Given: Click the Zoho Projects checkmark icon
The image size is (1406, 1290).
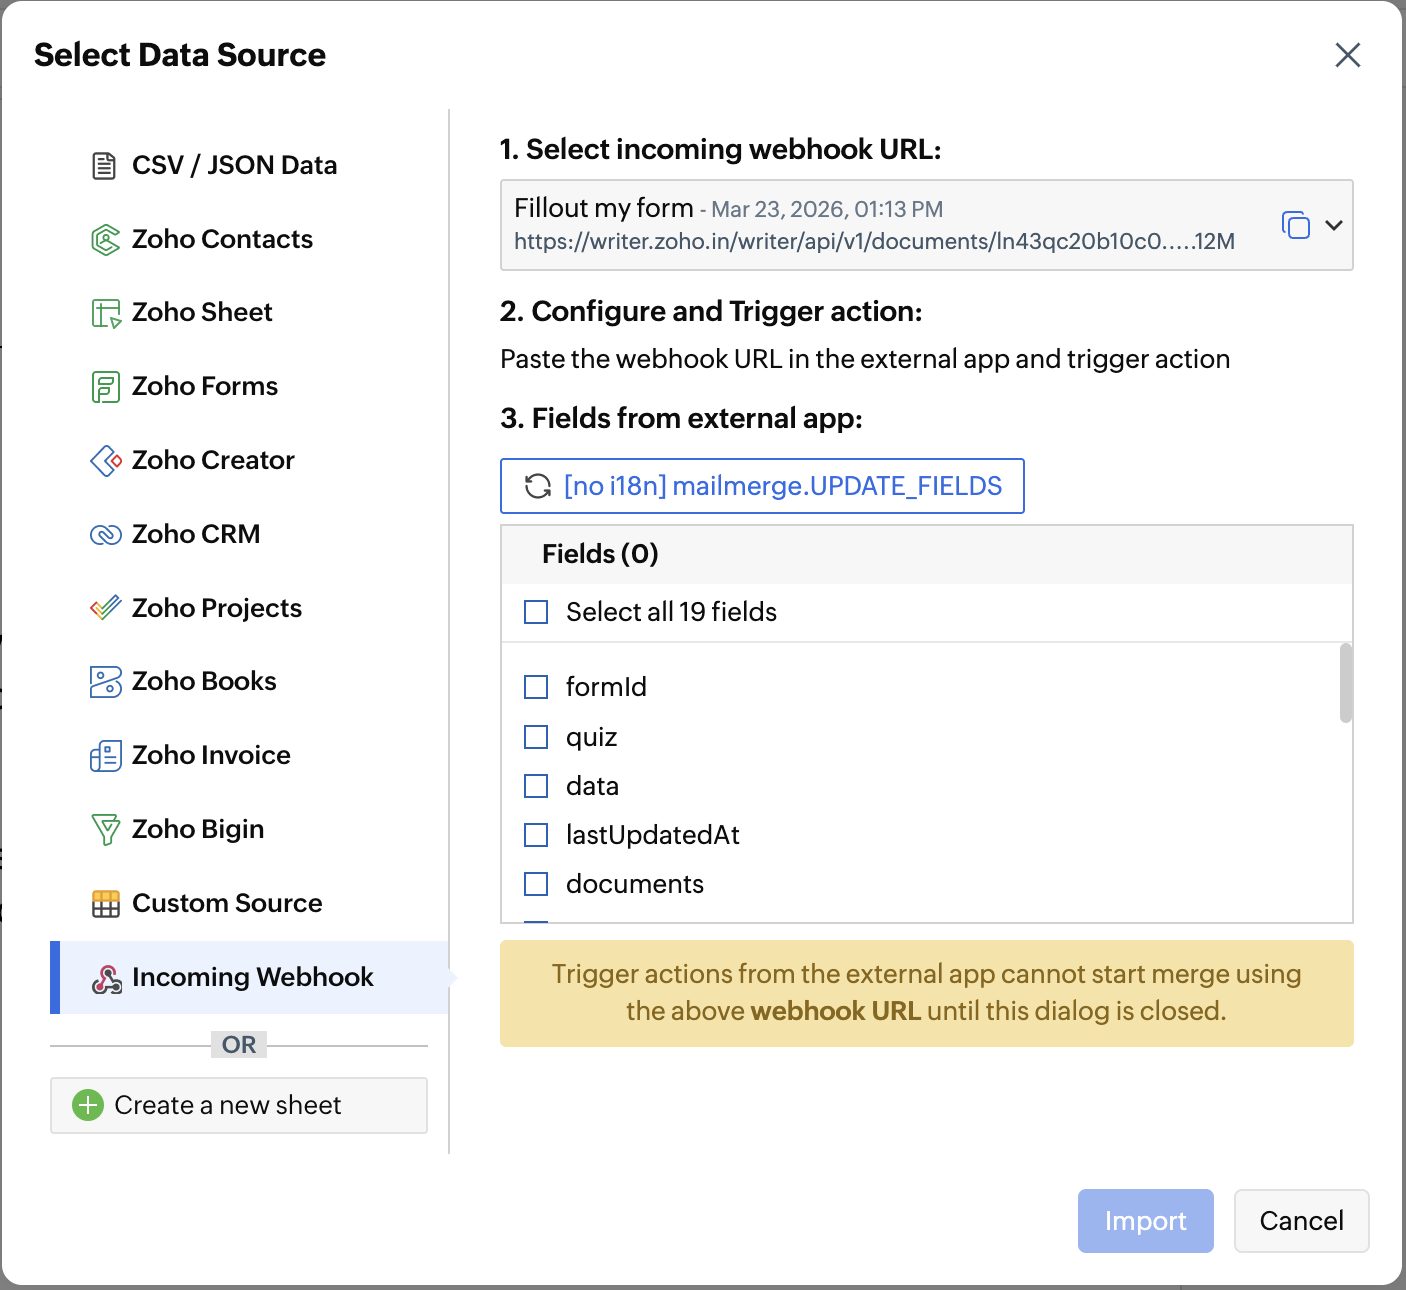Looking at the screenshot, I should point(105,608).
